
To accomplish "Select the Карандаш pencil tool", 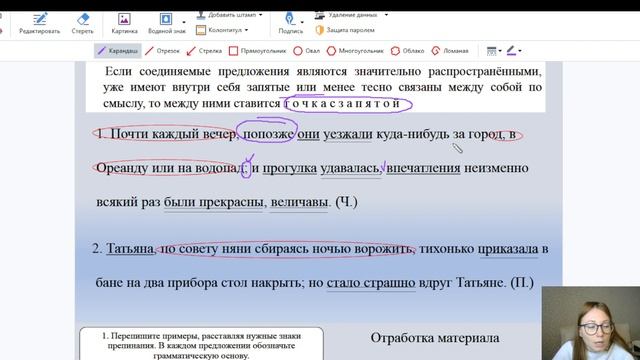I will click(118, 51).
